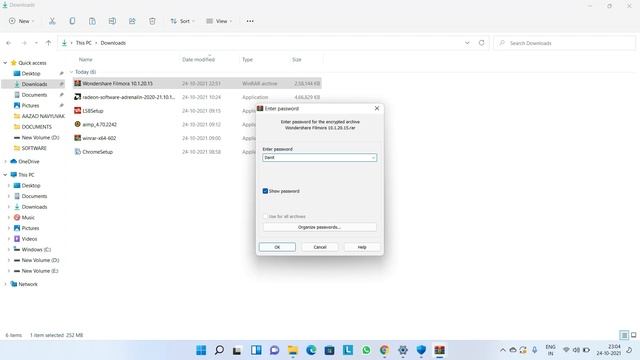
Task: Open Windows Security shield on taskbar
Action: click(x=421, y=350)
